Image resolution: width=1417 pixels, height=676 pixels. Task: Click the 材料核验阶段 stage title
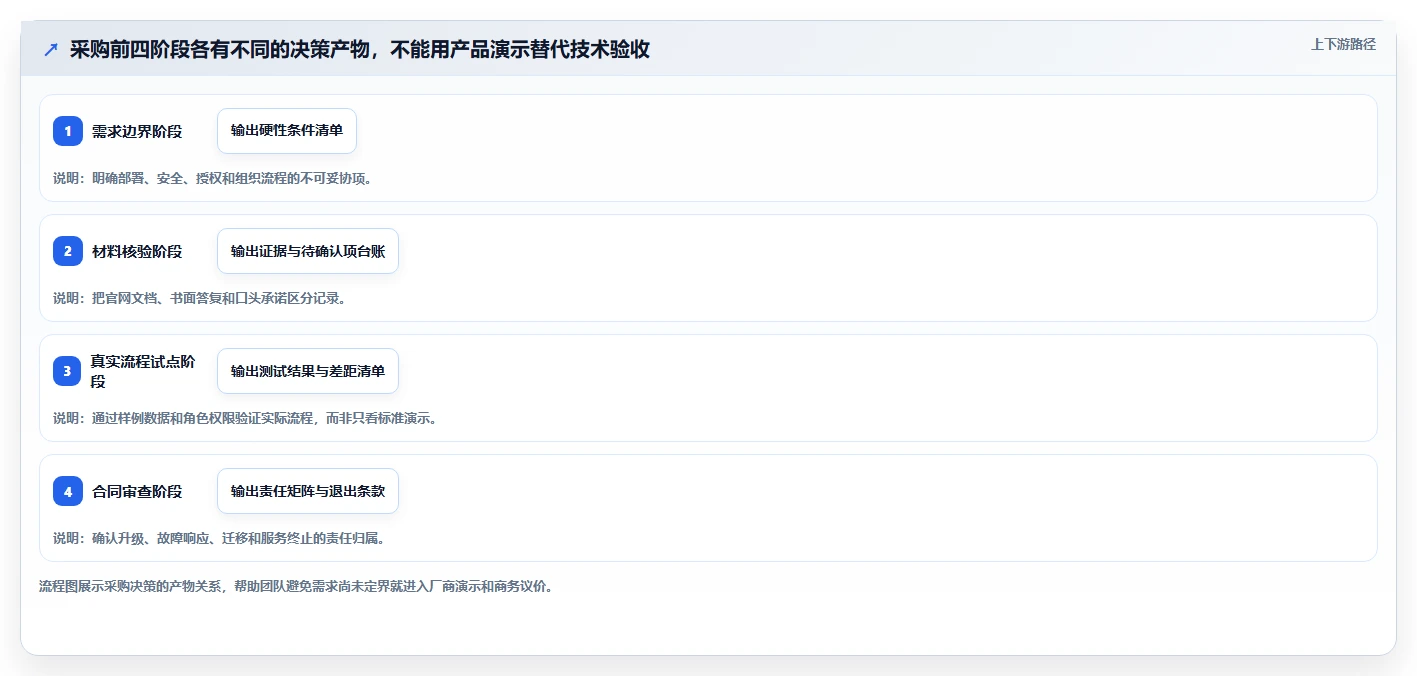coord(137,251)
